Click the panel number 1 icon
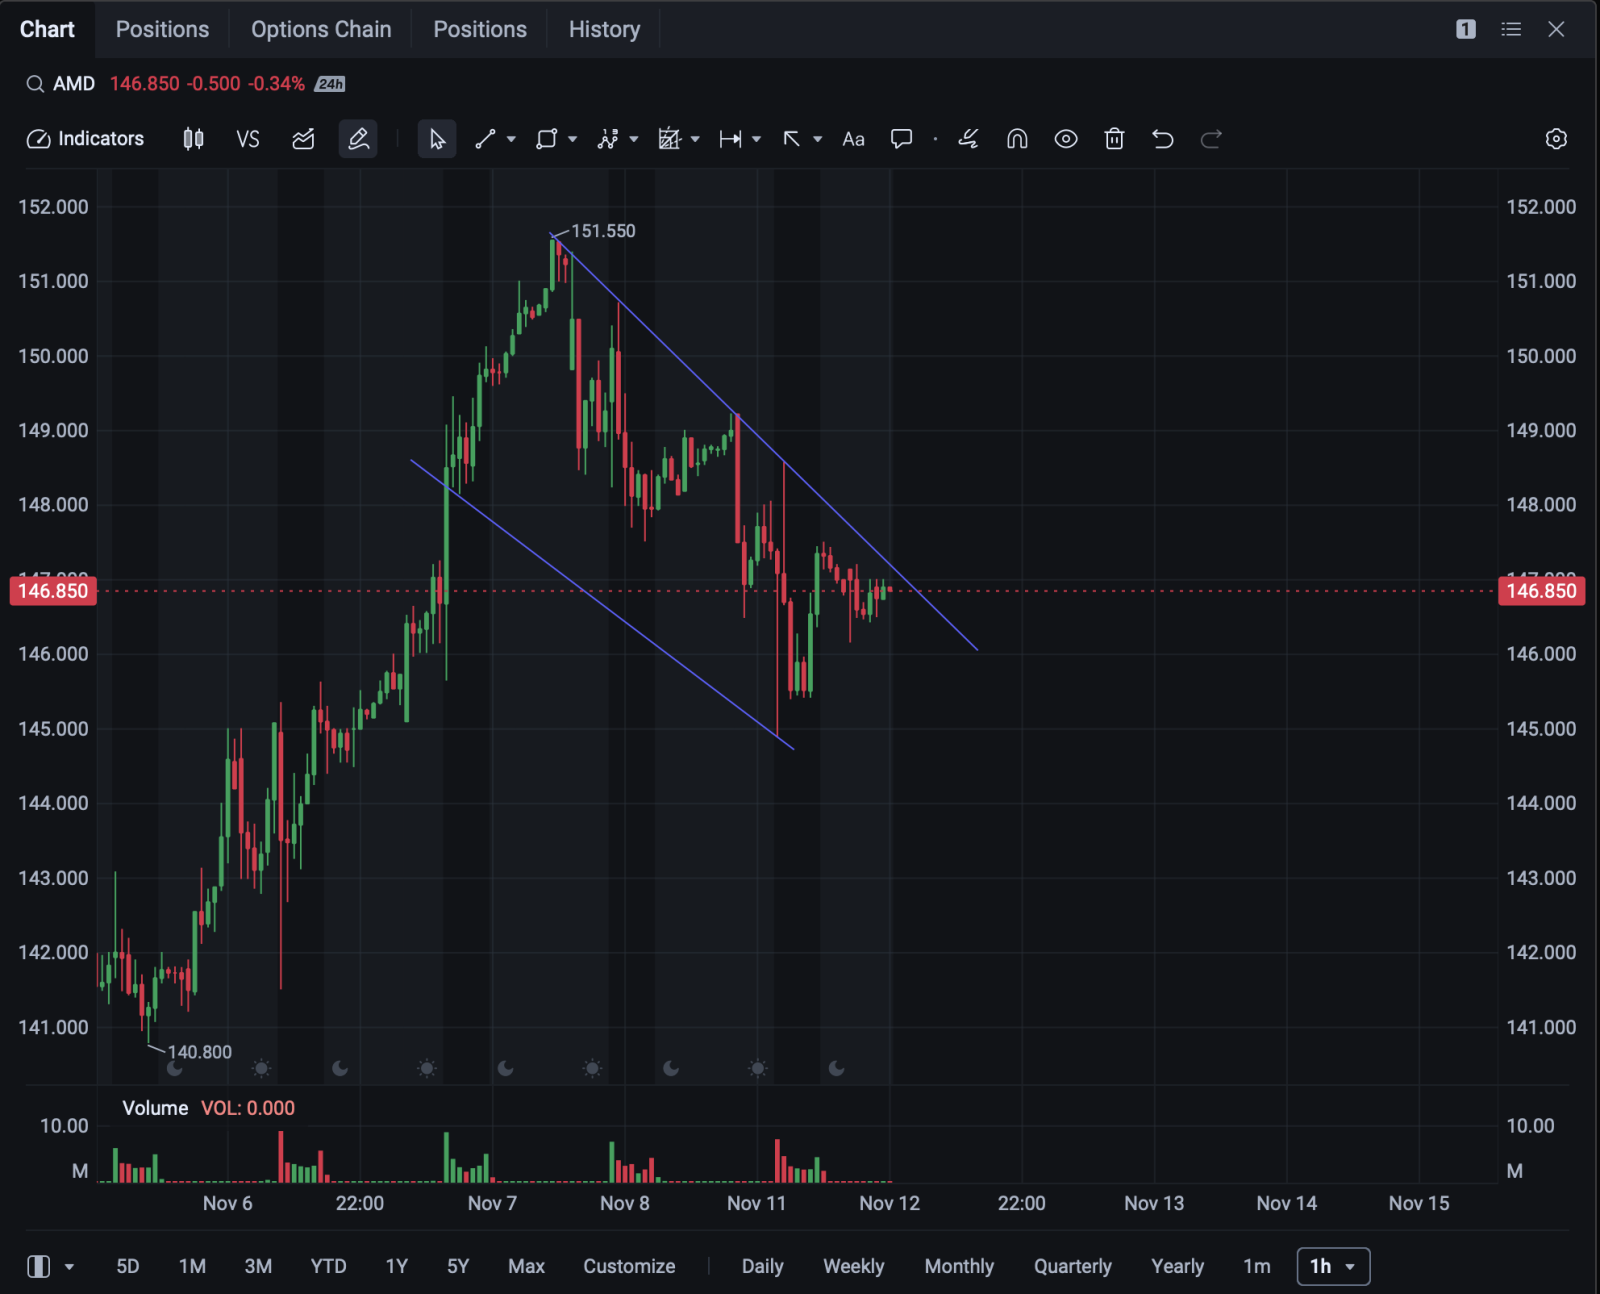This screenshot has width=1600, height=1294. [1465, 29]
